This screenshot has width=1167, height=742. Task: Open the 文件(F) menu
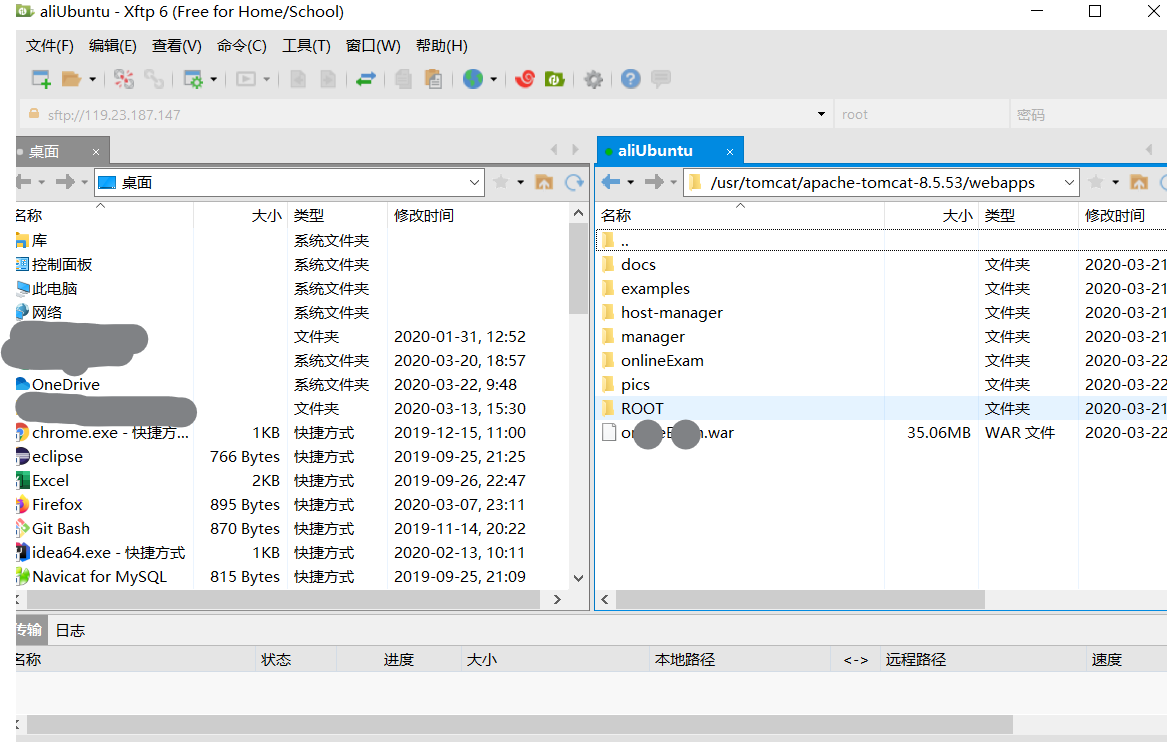click(x=50, y=46)
